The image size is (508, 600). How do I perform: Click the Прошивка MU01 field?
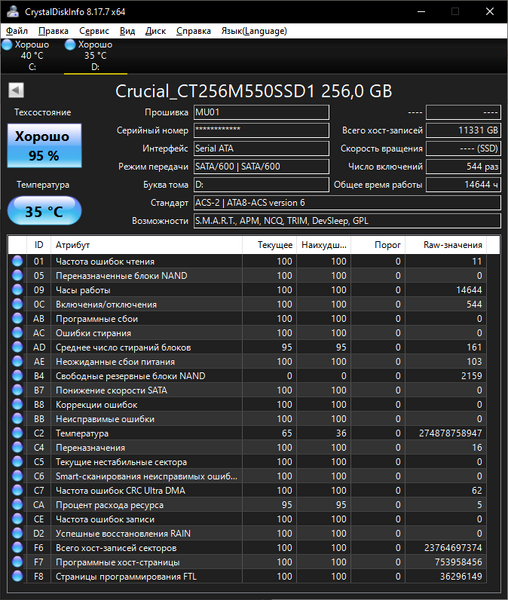(x=261, y=112)
